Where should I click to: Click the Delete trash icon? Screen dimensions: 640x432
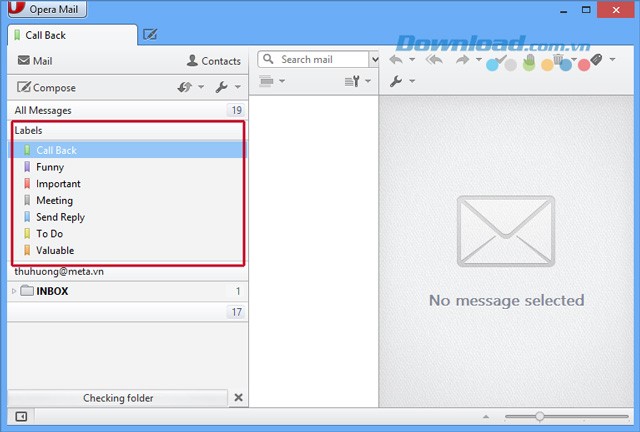558,59
